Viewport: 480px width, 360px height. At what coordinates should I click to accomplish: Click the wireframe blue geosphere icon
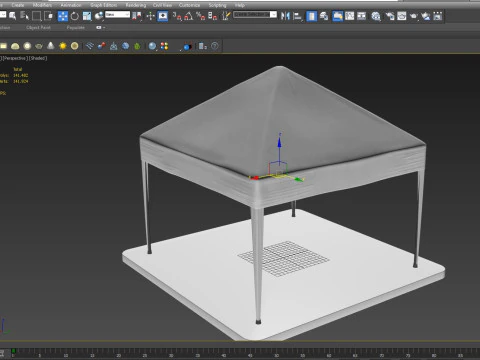125,46
